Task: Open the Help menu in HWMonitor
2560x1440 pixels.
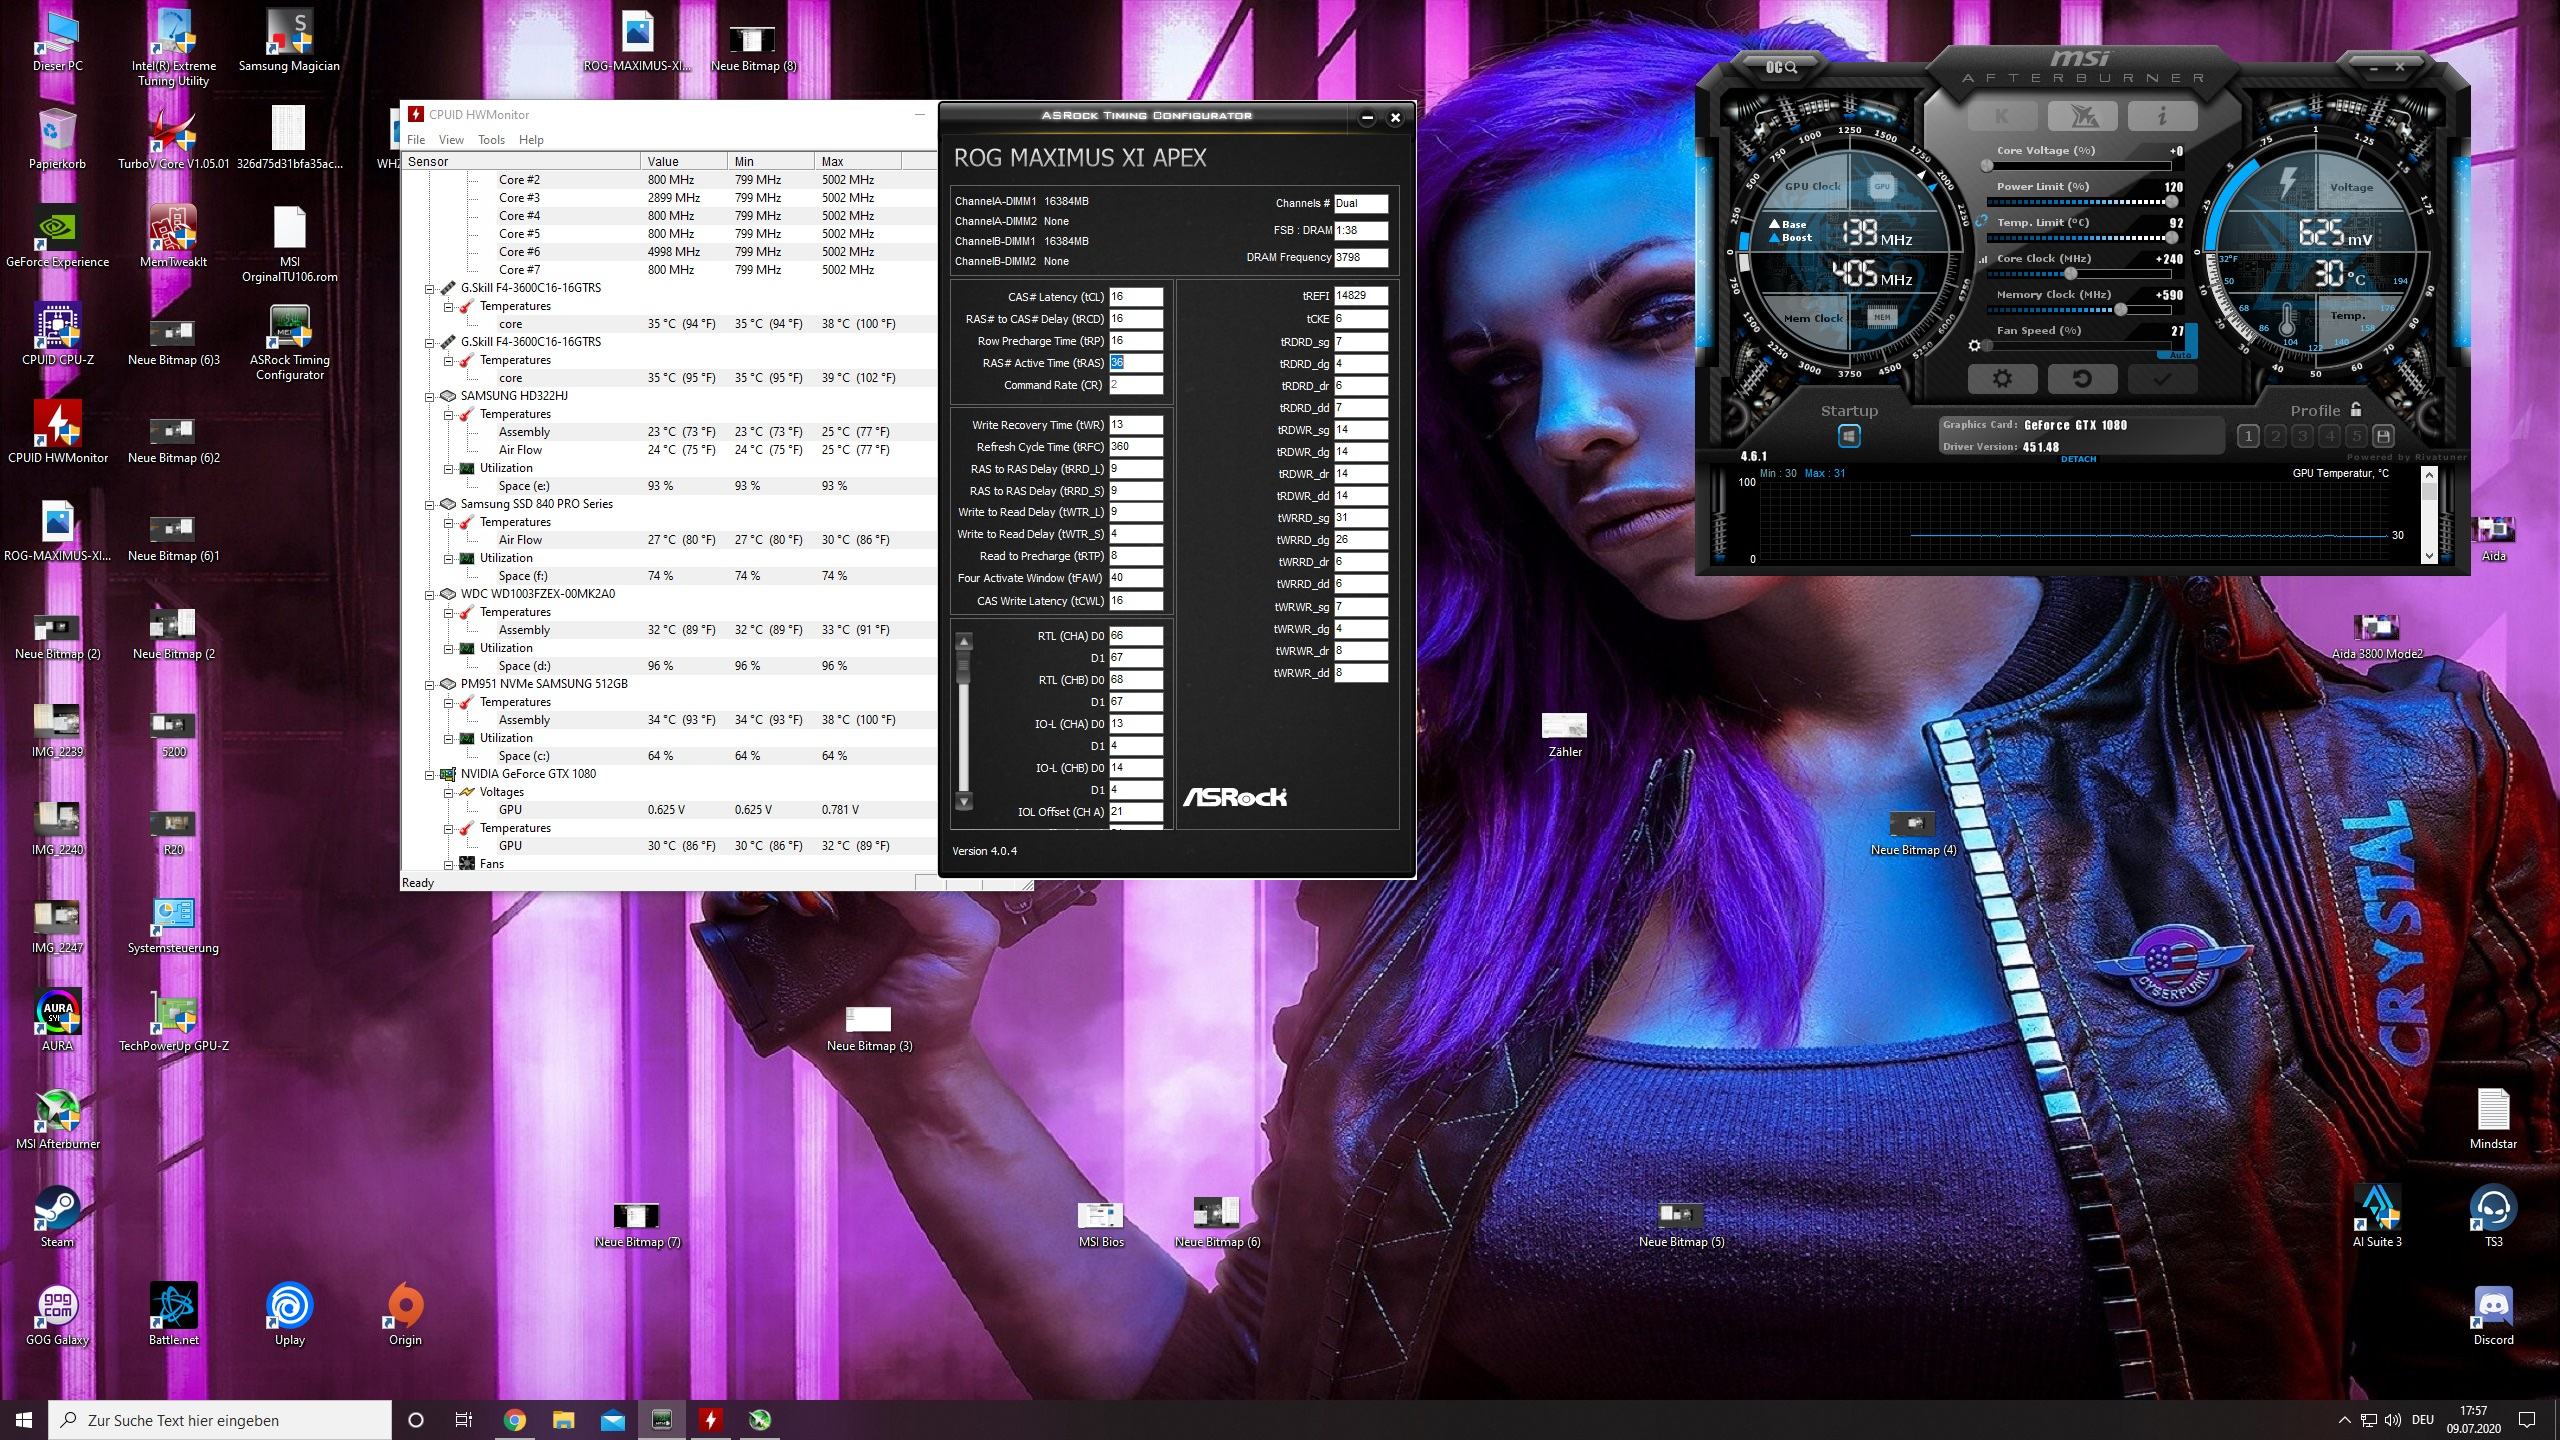Action: [x=531, y=140]
